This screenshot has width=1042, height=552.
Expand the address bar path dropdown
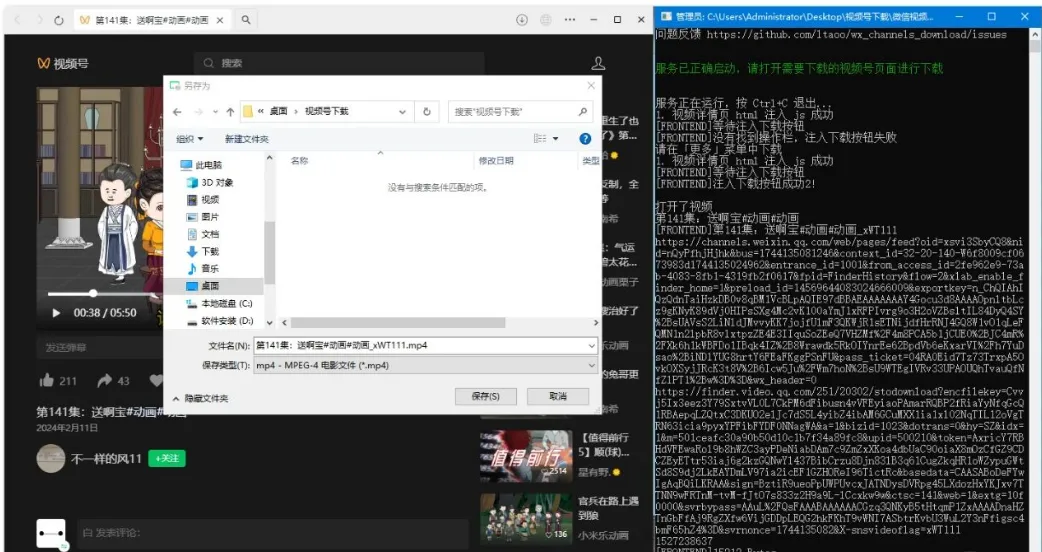[x=402, y=112]
